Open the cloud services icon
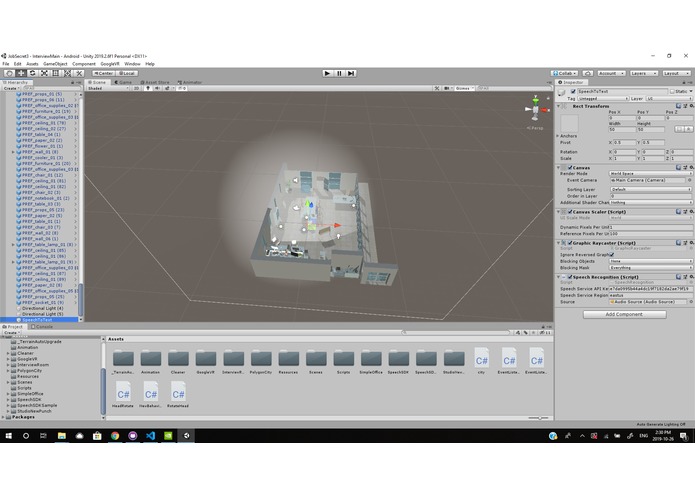695x494 pixels. click(x=588, y=73)
